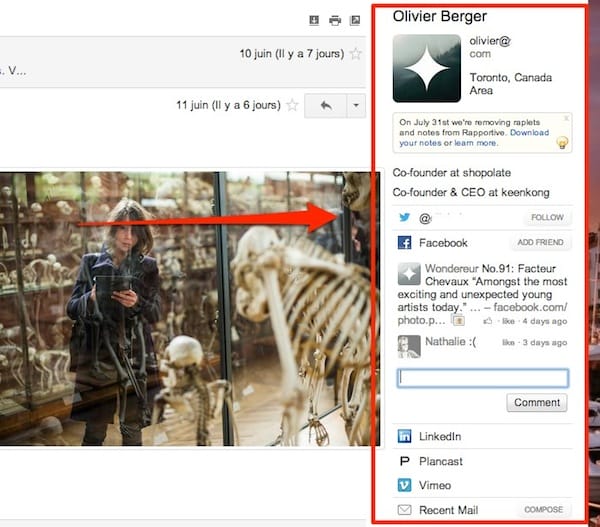The height and width of the screenshot is (527, 600).
Task: Click the Download your notes link
Action: pos(474,138)
